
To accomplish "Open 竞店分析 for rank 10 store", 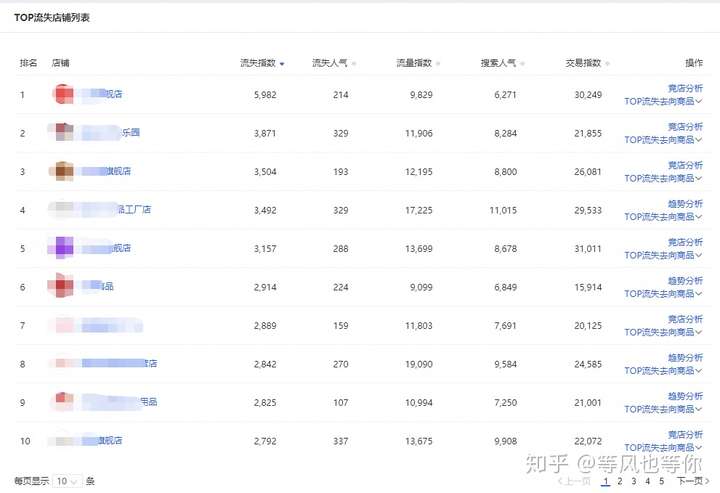I will coord(685,435).
